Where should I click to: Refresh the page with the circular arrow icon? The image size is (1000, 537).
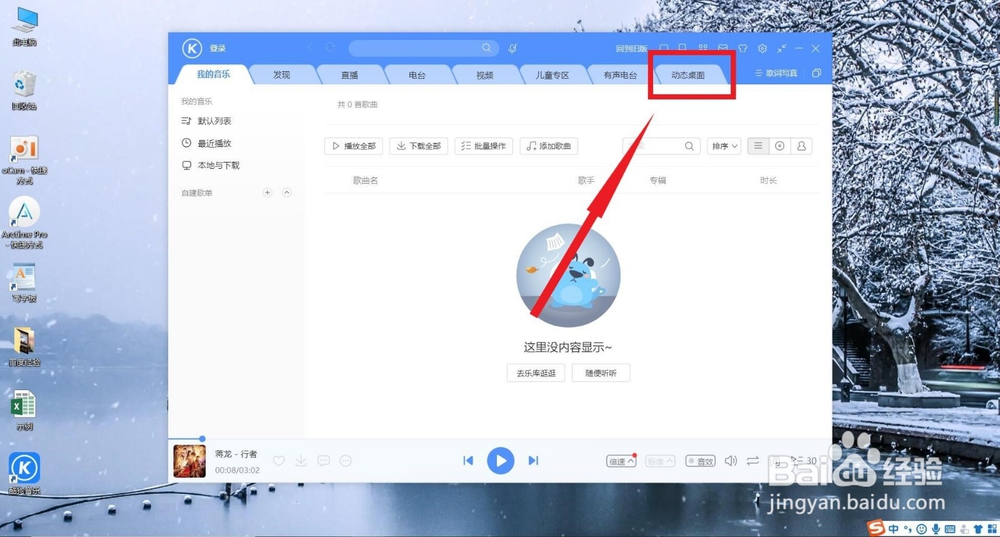coord(330,48)
